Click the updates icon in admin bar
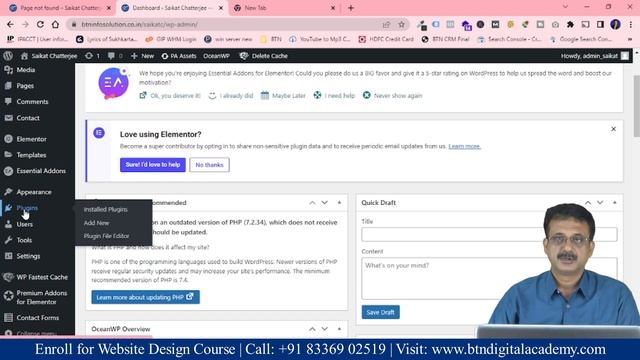The width and height of the screenshot is (640, 360). 92,56
